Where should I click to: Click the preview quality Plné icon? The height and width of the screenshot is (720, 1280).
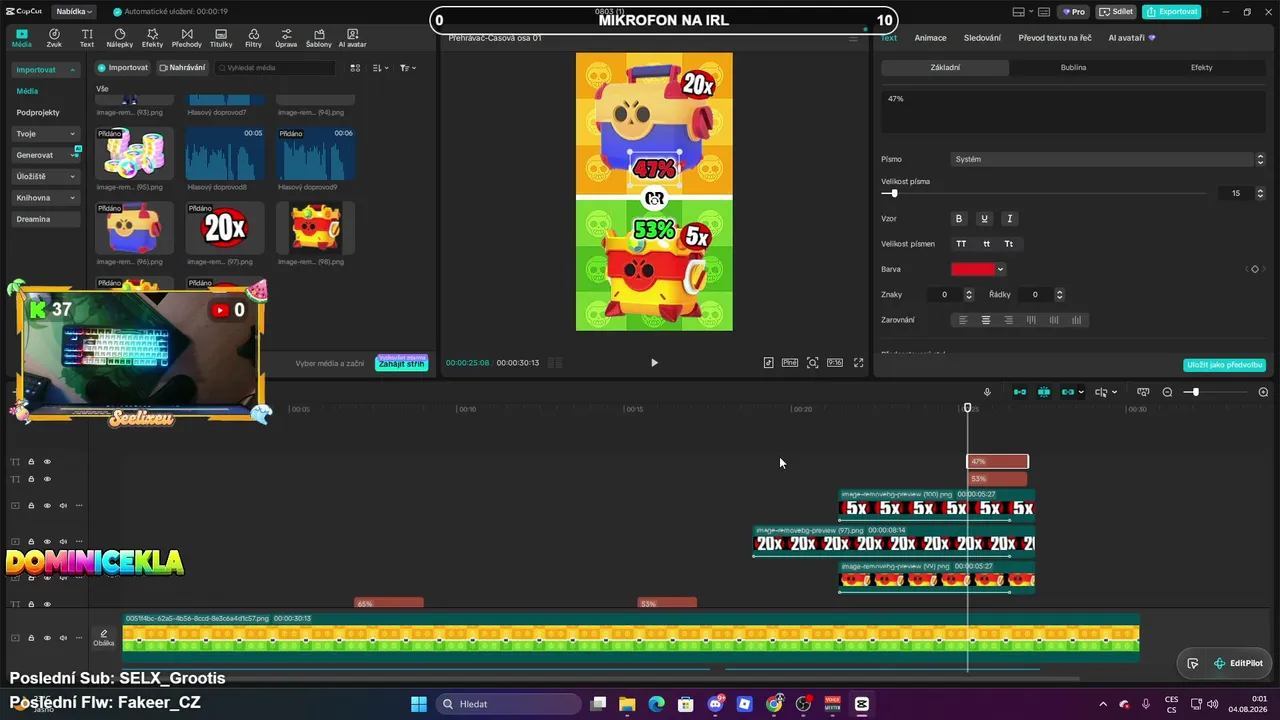pos(789,363)
